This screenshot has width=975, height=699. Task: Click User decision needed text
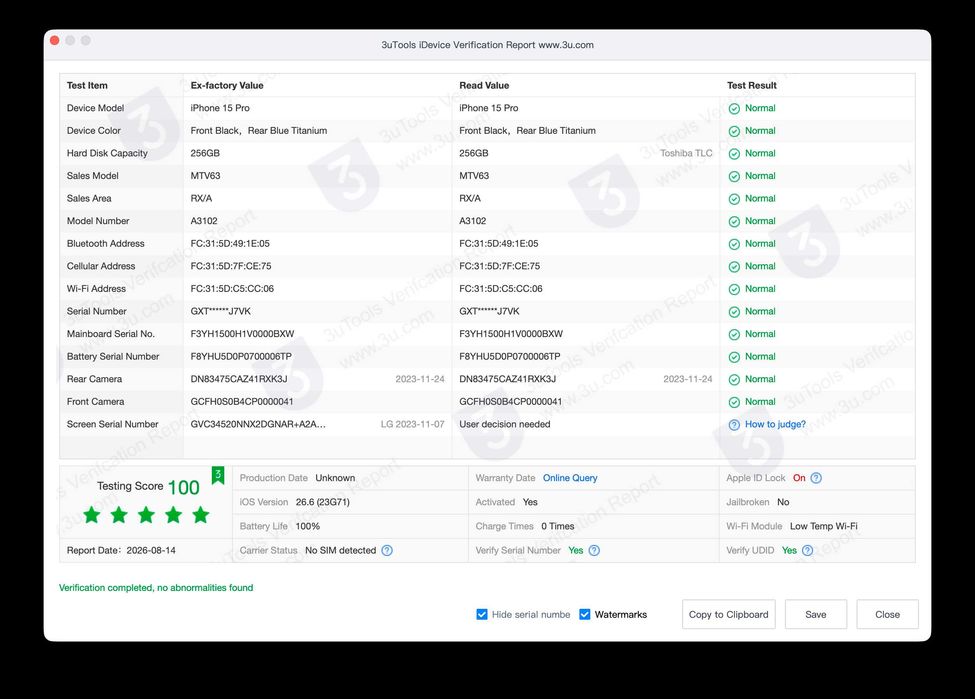[504, 424]
